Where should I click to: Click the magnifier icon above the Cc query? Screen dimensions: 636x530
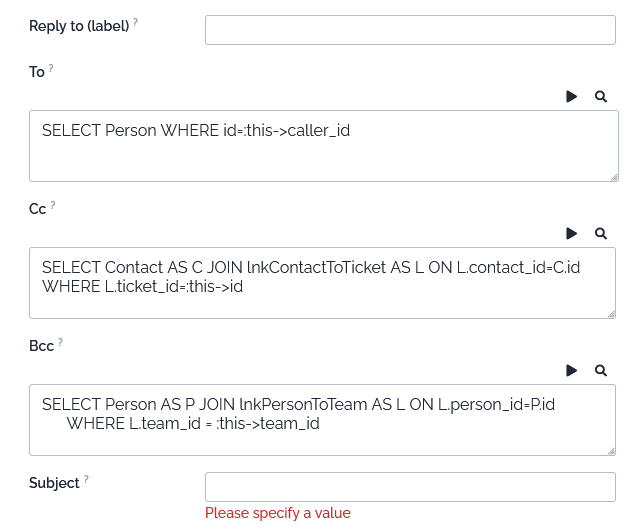pos(601,234)
